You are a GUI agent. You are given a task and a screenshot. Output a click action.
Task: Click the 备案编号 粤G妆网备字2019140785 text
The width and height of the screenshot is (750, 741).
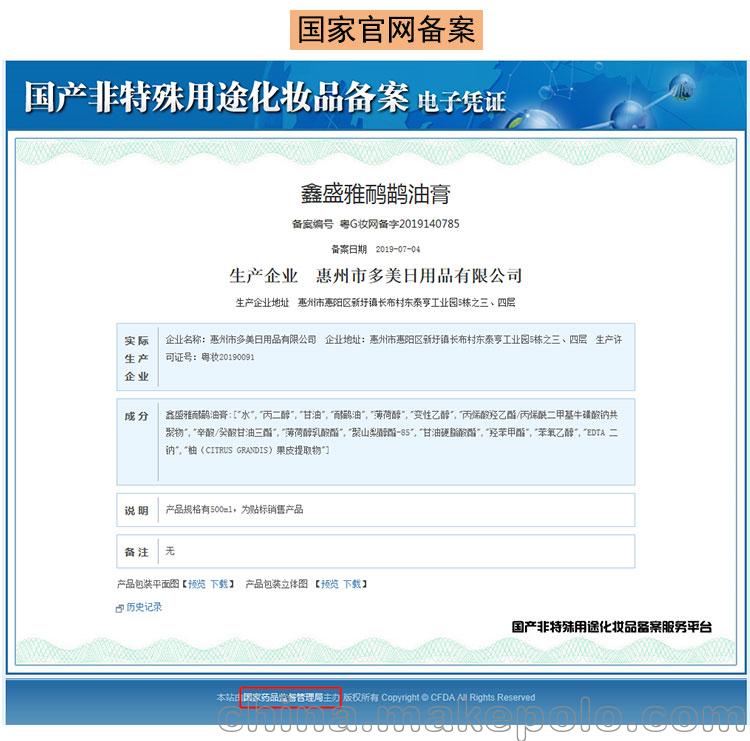pyautogui.click(x=375, y=223)
